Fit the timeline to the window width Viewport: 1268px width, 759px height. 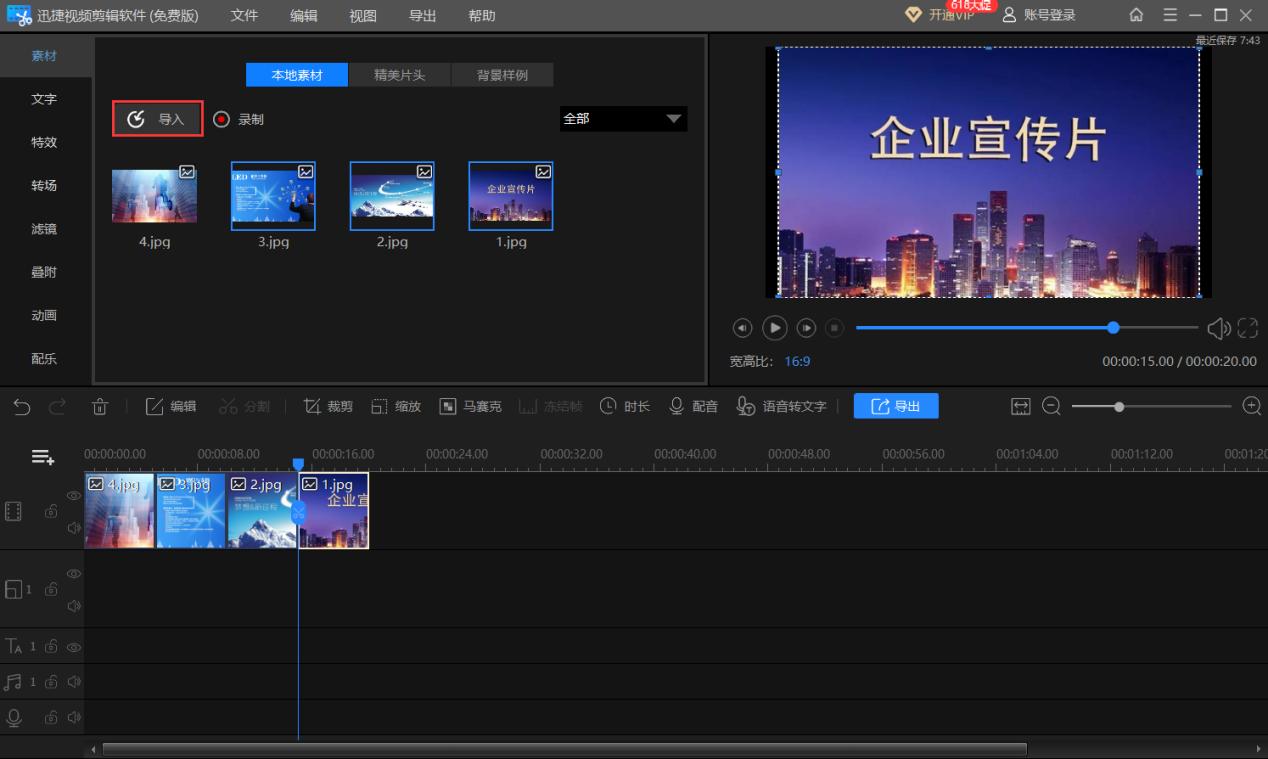point(1020,406)
